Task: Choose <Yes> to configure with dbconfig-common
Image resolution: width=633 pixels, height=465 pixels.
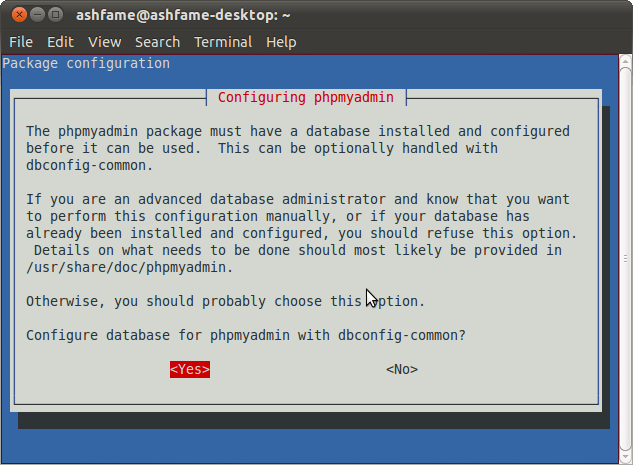Action: tap(190, 369)
